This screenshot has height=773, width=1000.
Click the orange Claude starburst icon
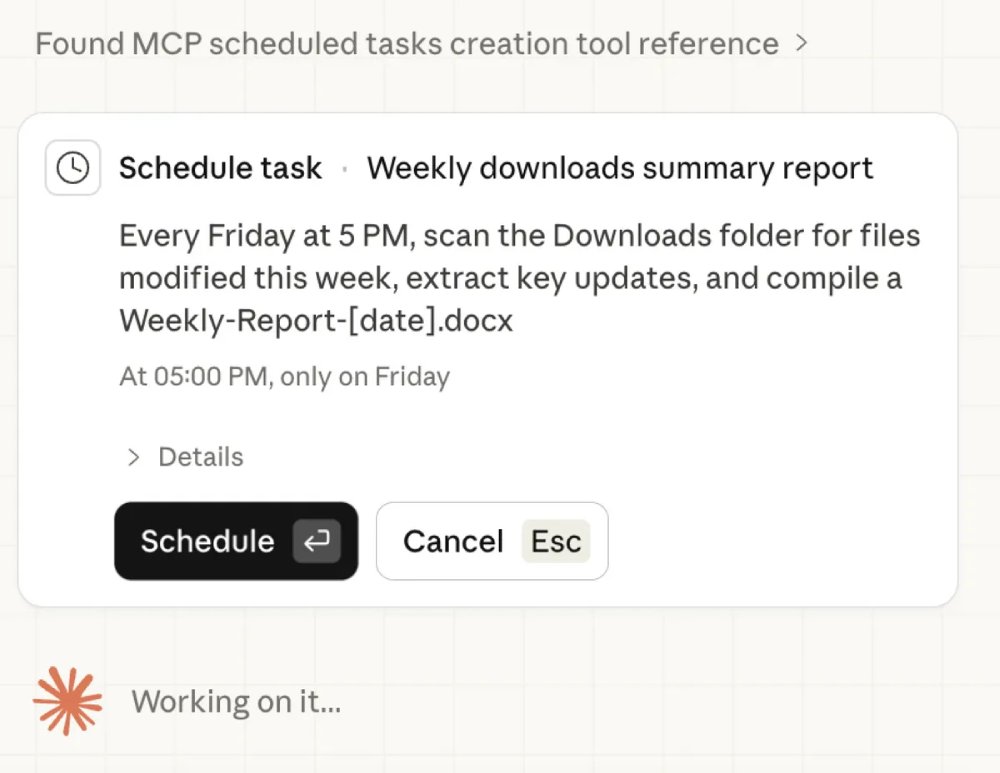pyautogui.click(x=68, y=701)
